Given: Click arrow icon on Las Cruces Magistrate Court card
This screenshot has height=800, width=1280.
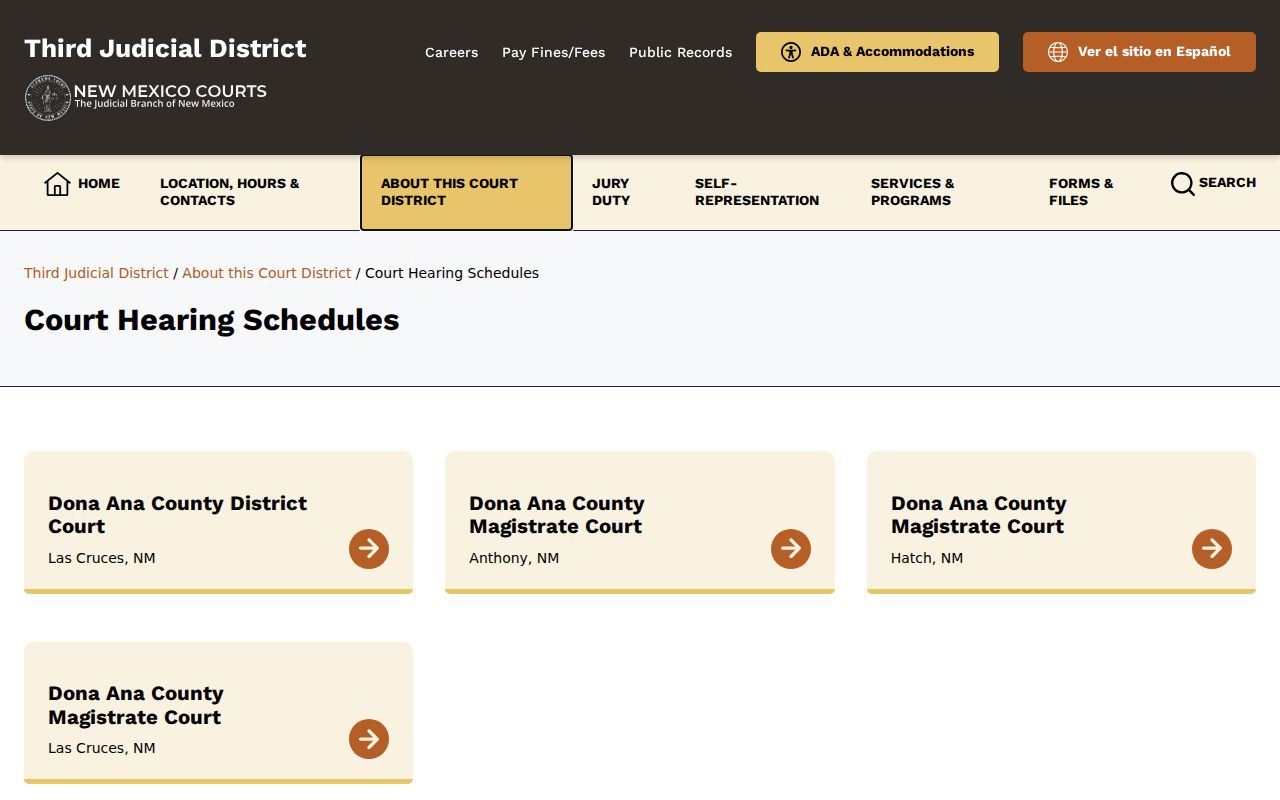Looking at the screenshot, I should 369,739.
